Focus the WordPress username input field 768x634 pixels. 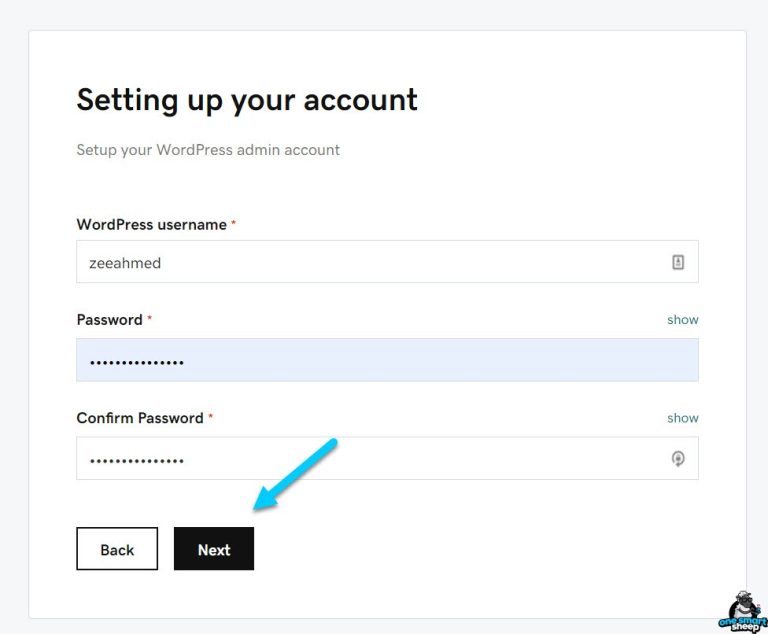click(370, 262)
